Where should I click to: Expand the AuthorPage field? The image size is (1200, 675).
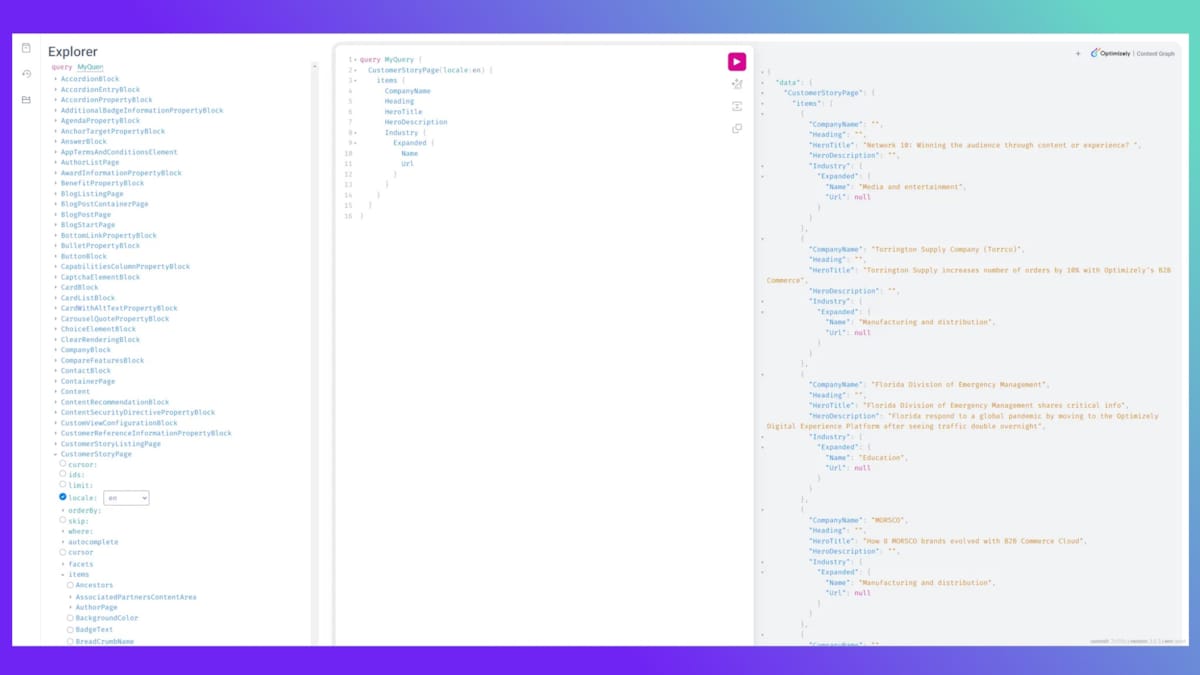pyautogui.click(x=70, y=607)
